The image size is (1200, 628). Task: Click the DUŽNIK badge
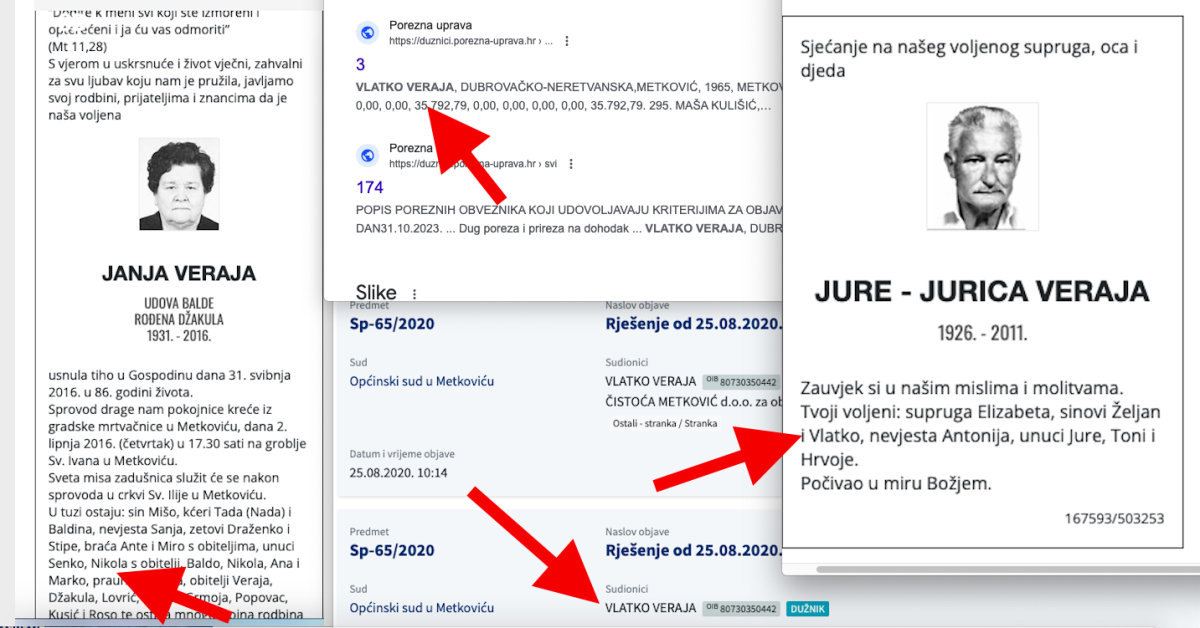(807, 608)
